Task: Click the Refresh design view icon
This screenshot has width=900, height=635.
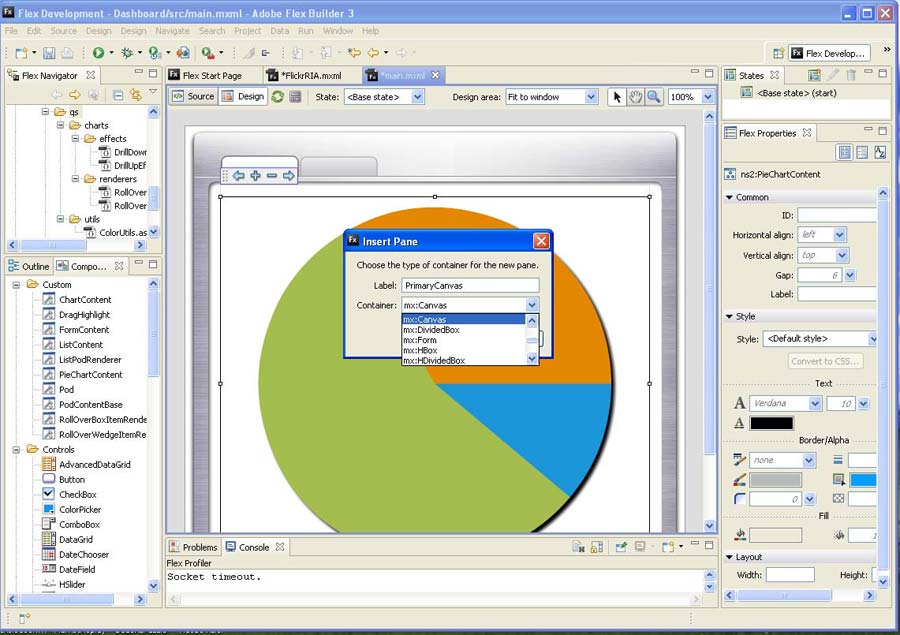Action: [x=278, y=96]
